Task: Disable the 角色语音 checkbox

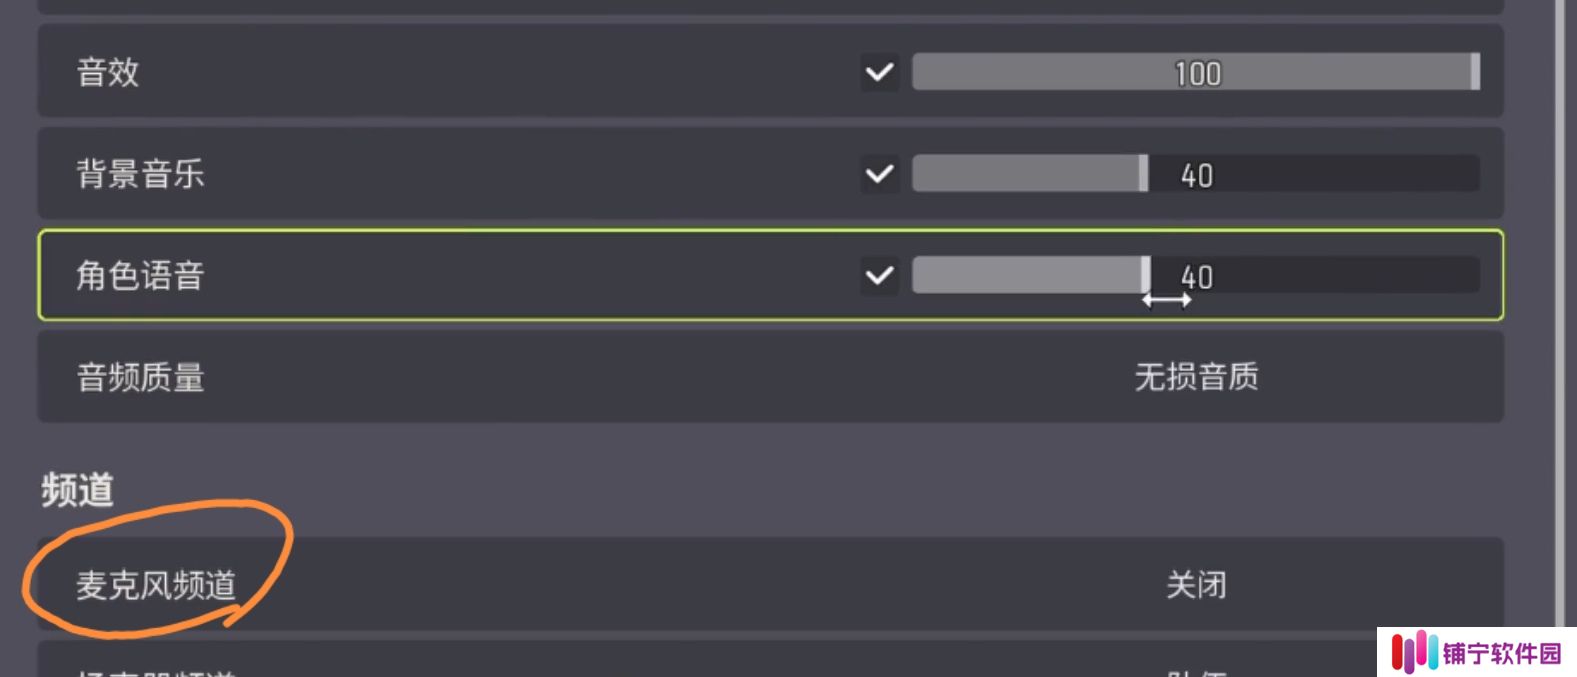Action: [x=880, y=276]
